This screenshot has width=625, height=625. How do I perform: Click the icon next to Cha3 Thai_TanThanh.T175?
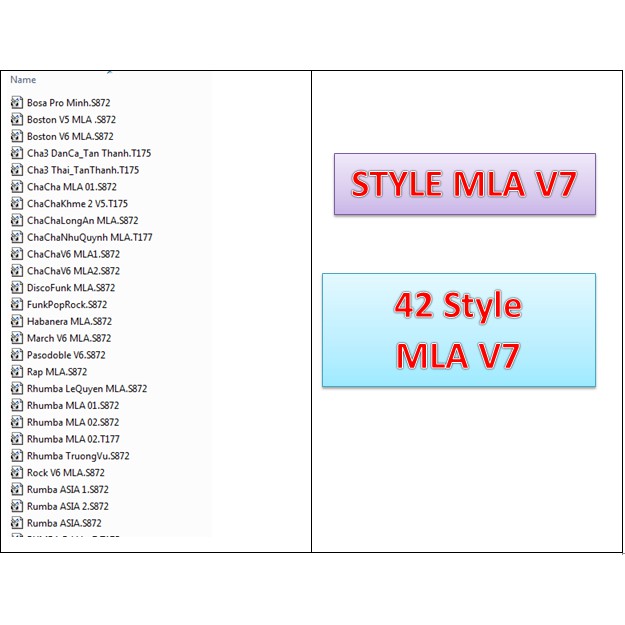tap(17, 169)
